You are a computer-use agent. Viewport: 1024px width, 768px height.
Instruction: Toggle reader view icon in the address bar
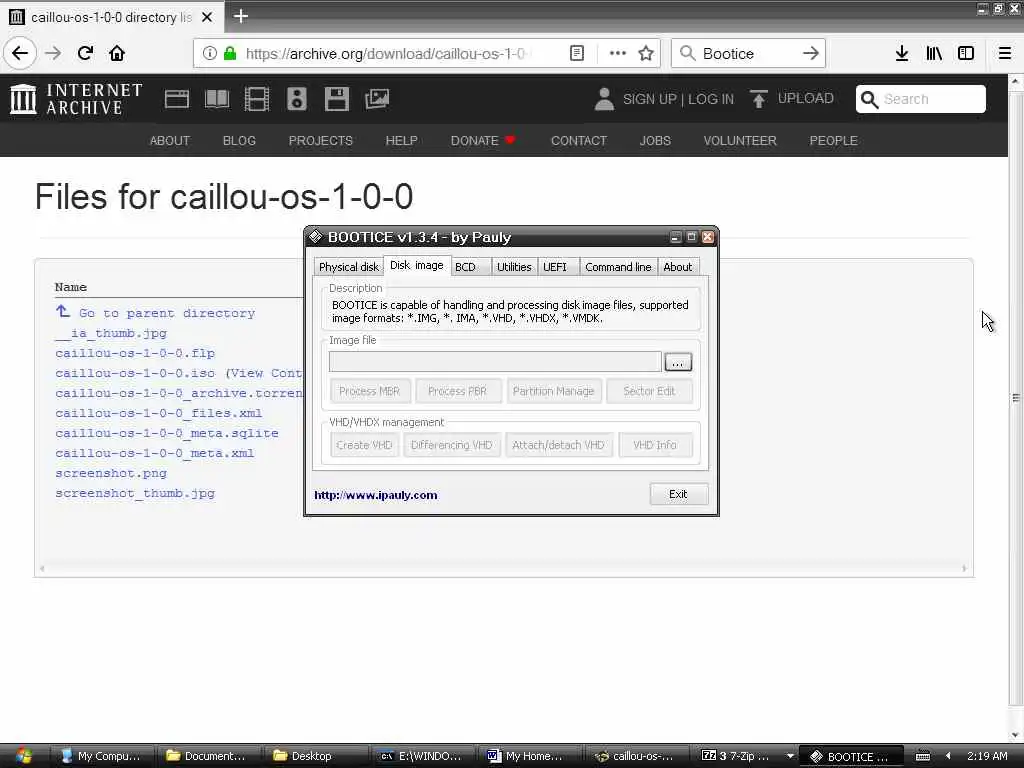577,53
